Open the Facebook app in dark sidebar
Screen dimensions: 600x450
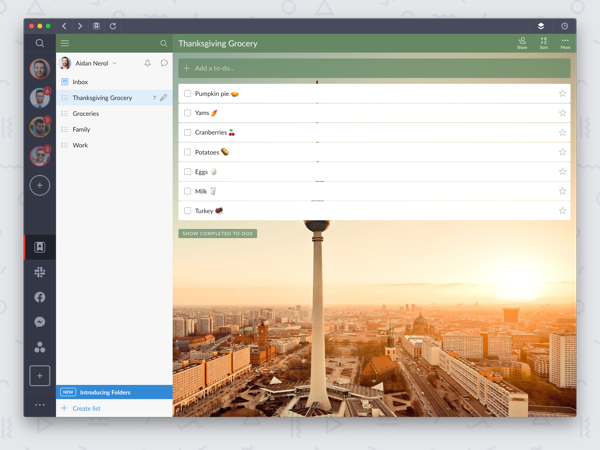tap(40, 297)
